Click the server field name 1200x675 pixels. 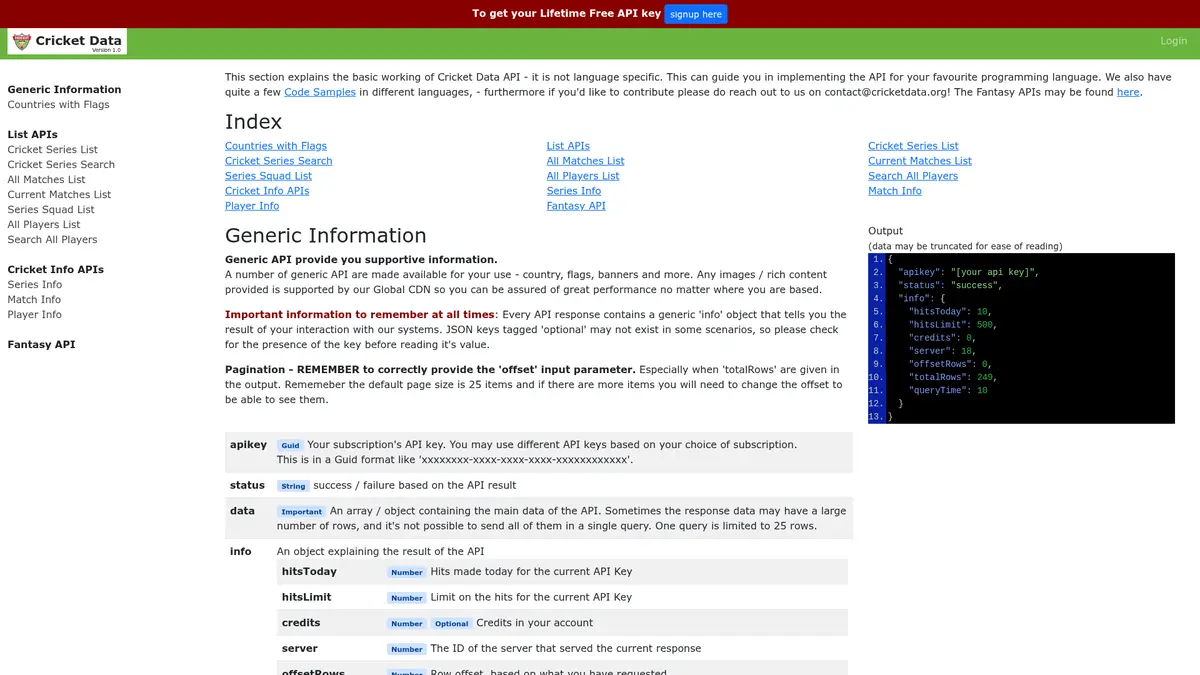300,648
